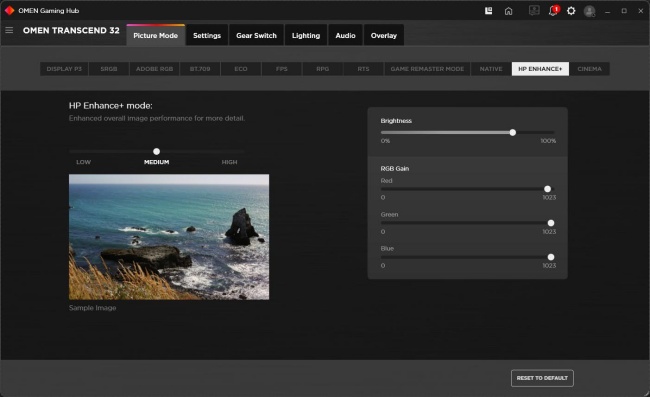Viewport: 650px width, 397px height.
Task: Click the Sample Image caption
Action: coord(92,308)
